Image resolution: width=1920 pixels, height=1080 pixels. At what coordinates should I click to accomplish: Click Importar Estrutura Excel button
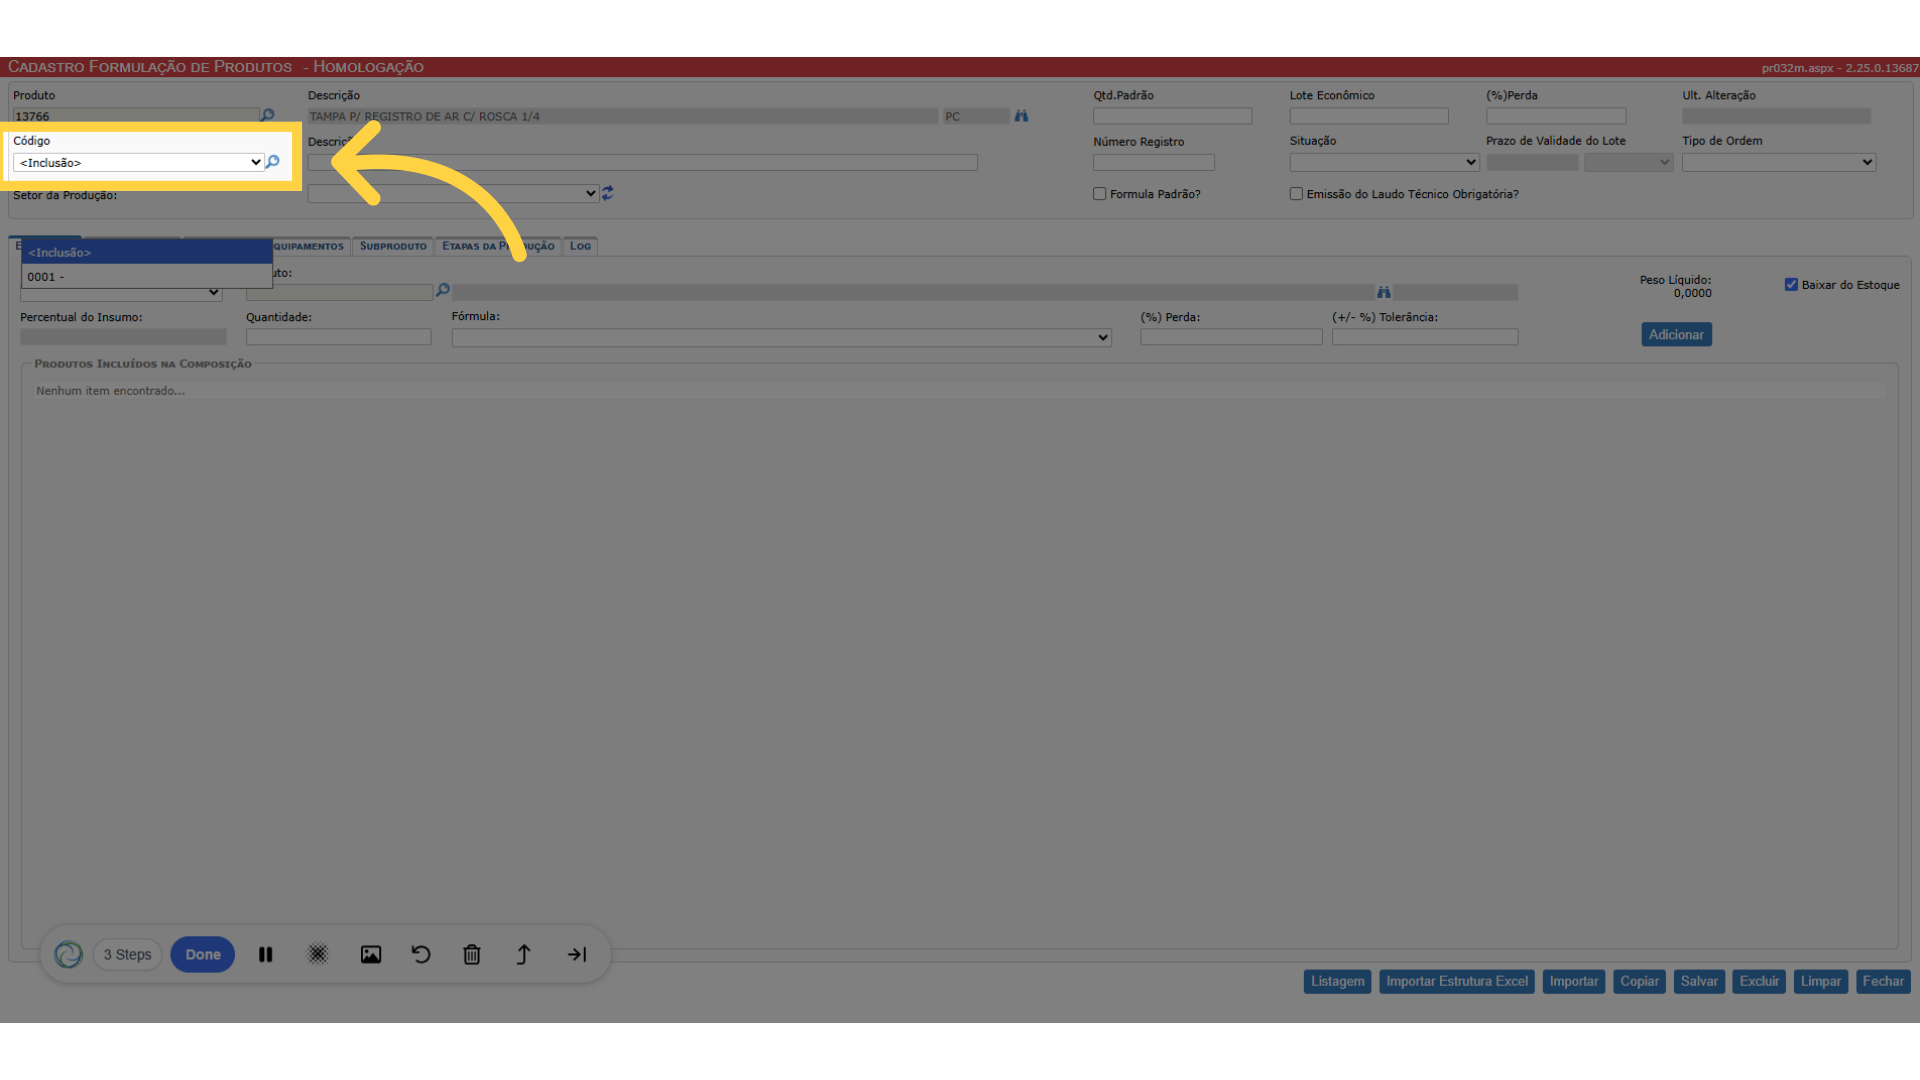1457,982
